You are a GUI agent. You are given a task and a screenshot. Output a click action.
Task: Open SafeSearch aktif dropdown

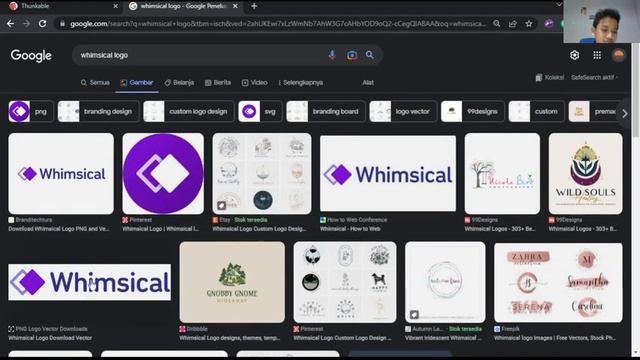point(594,77)
